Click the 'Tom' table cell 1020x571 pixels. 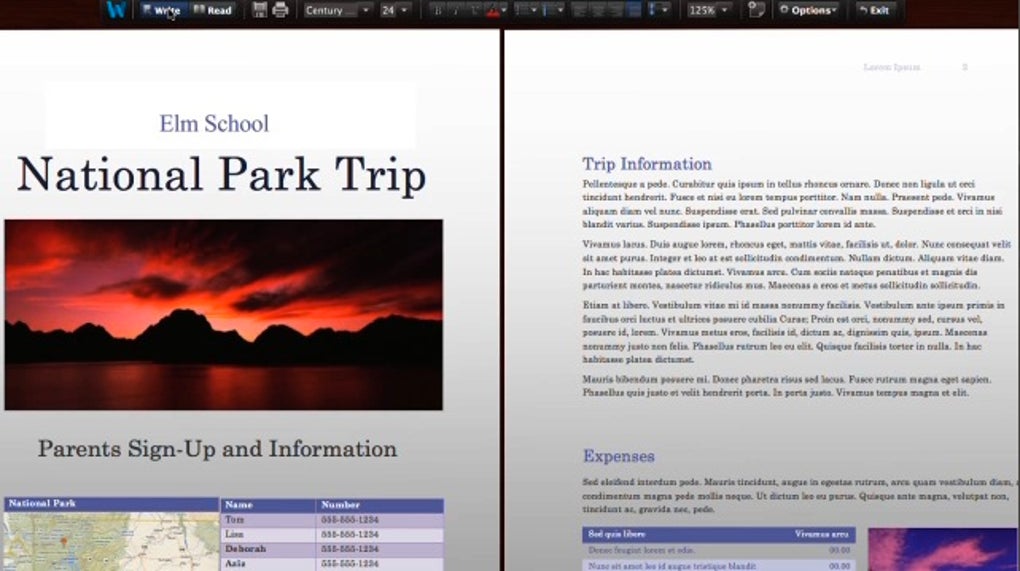[268, 520]
